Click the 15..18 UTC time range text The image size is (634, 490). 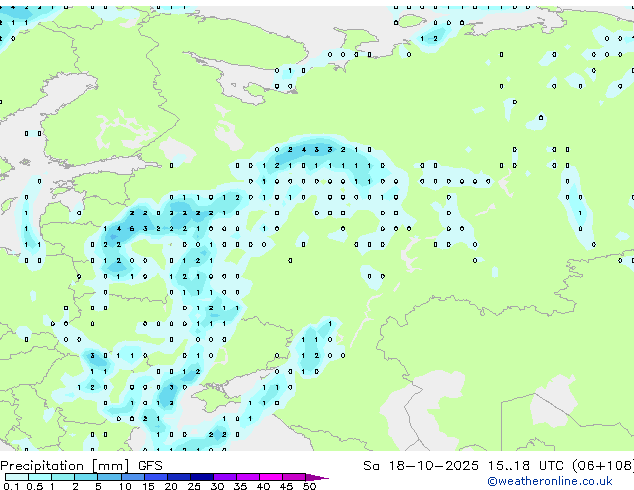point(525,466)
